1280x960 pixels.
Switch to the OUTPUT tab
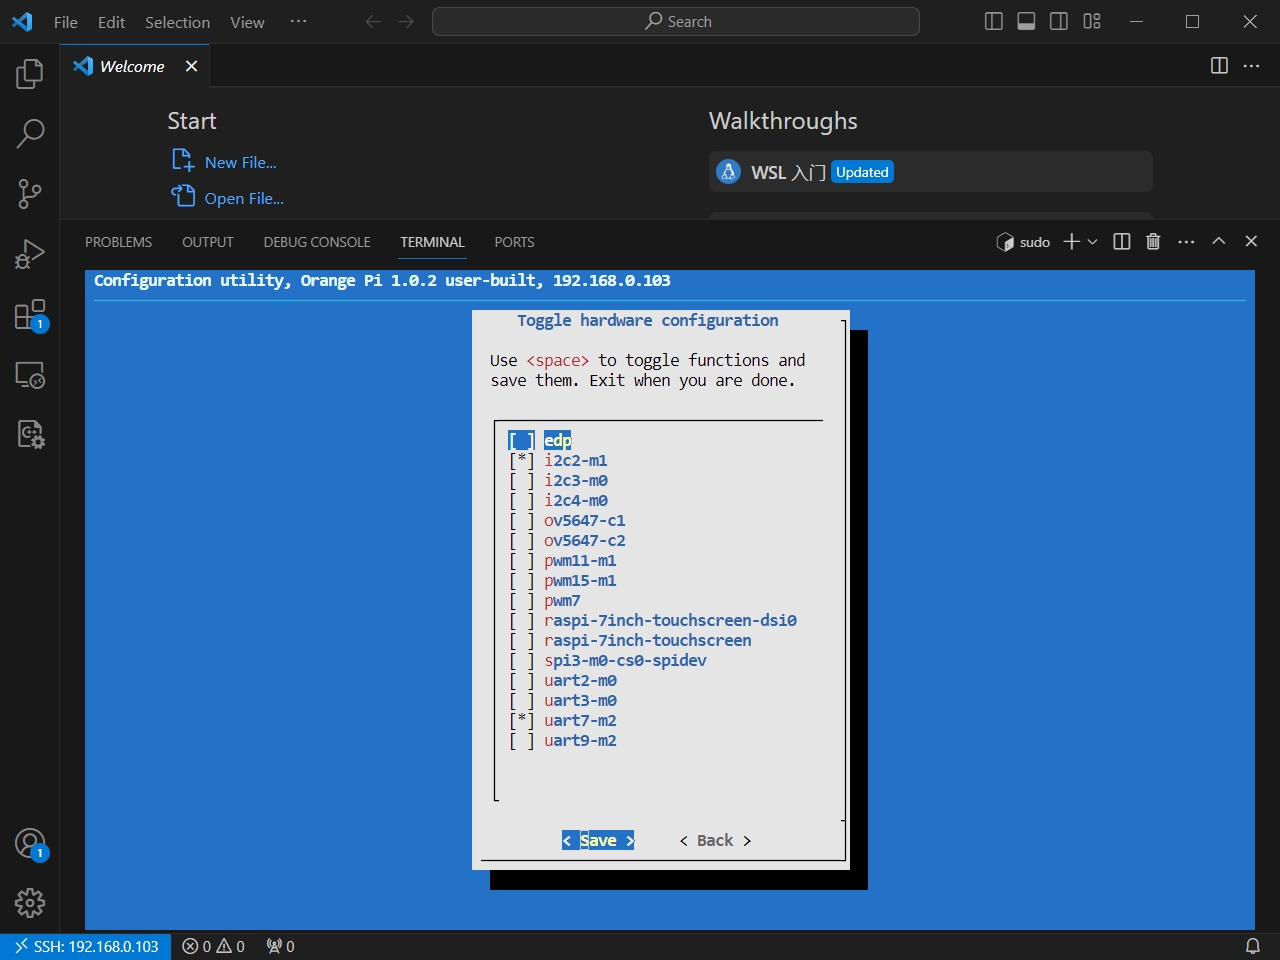click(x=207, y=242)
